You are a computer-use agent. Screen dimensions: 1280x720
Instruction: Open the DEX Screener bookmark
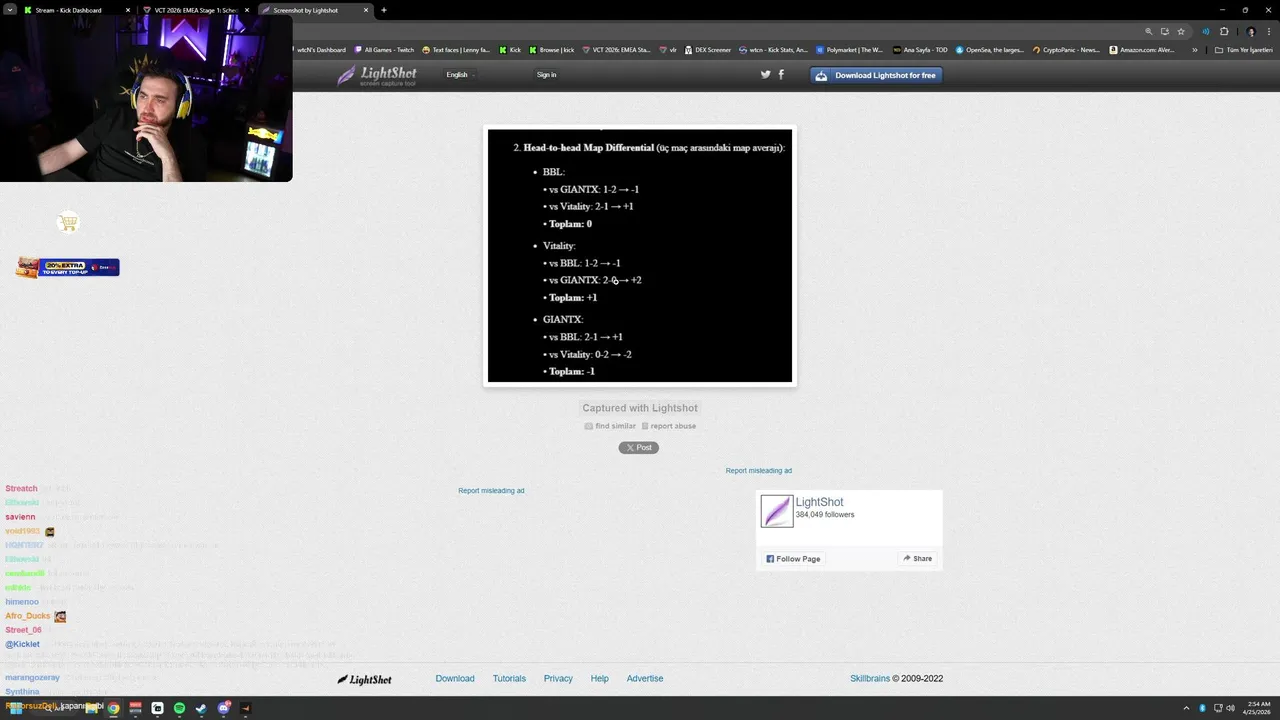(x=708, y=49)
